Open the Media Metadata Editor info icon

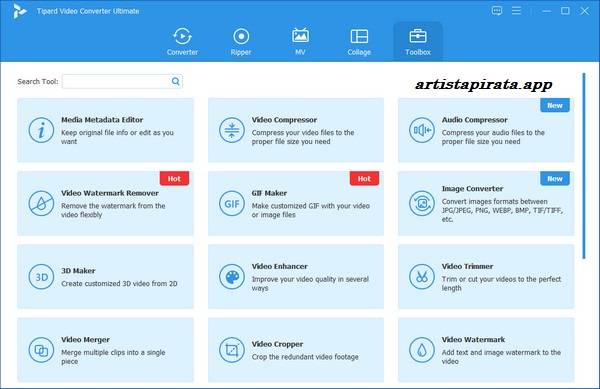point(41,130)
